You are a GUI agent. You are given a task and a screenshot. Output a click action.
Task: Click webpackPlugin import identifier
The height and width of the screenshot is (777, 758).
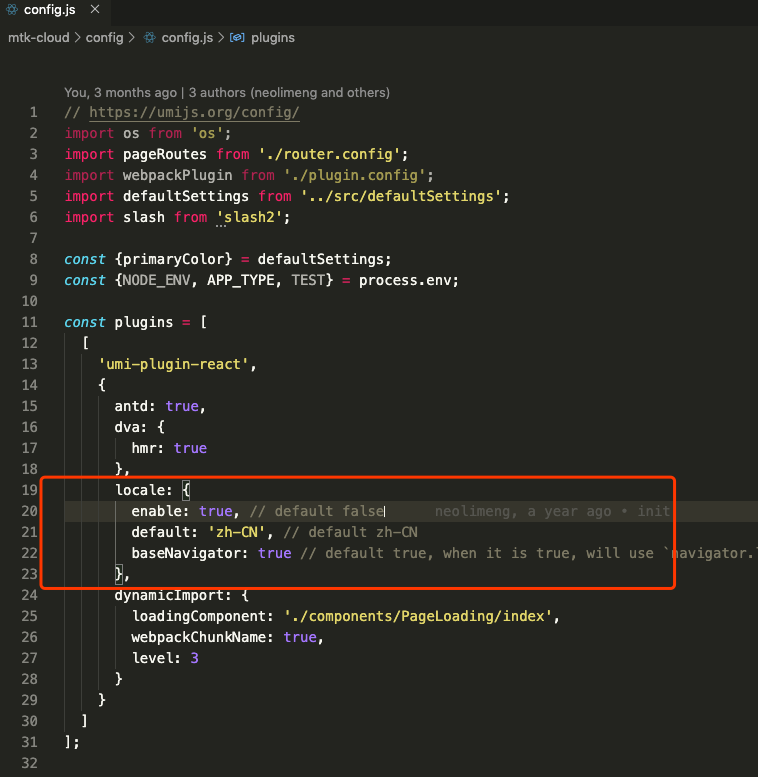177,175
